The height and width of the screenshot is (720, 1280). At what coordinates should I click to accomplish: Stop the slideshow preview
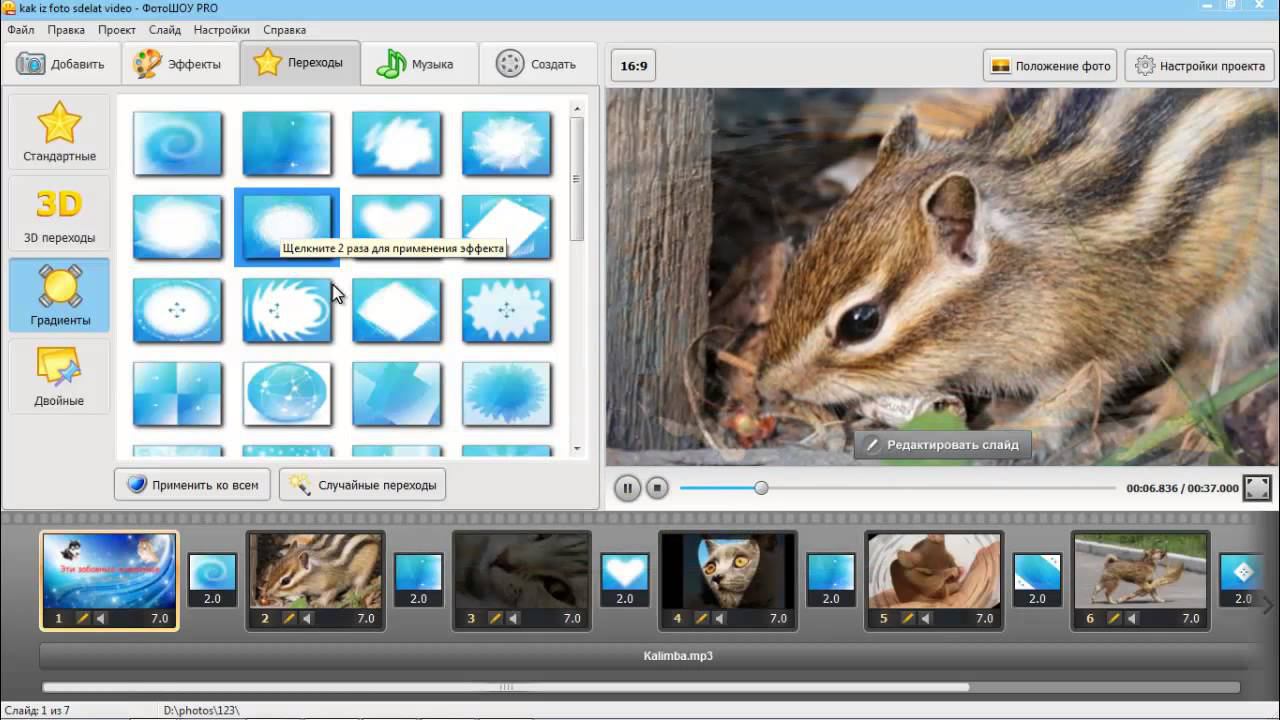(x=657, y=488)
